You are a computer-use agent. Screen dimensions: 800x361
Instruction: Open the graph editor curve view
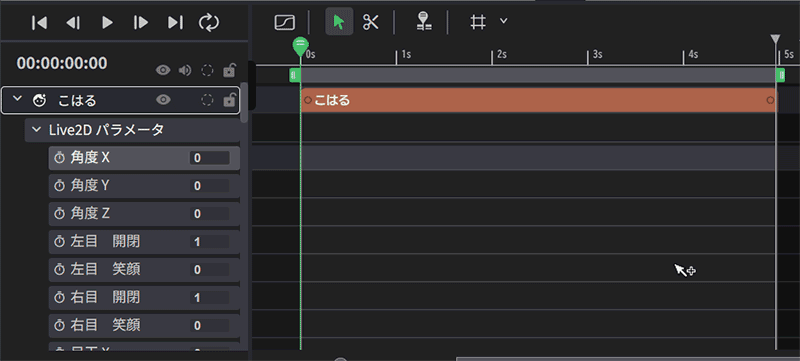[x=285, y=22]
